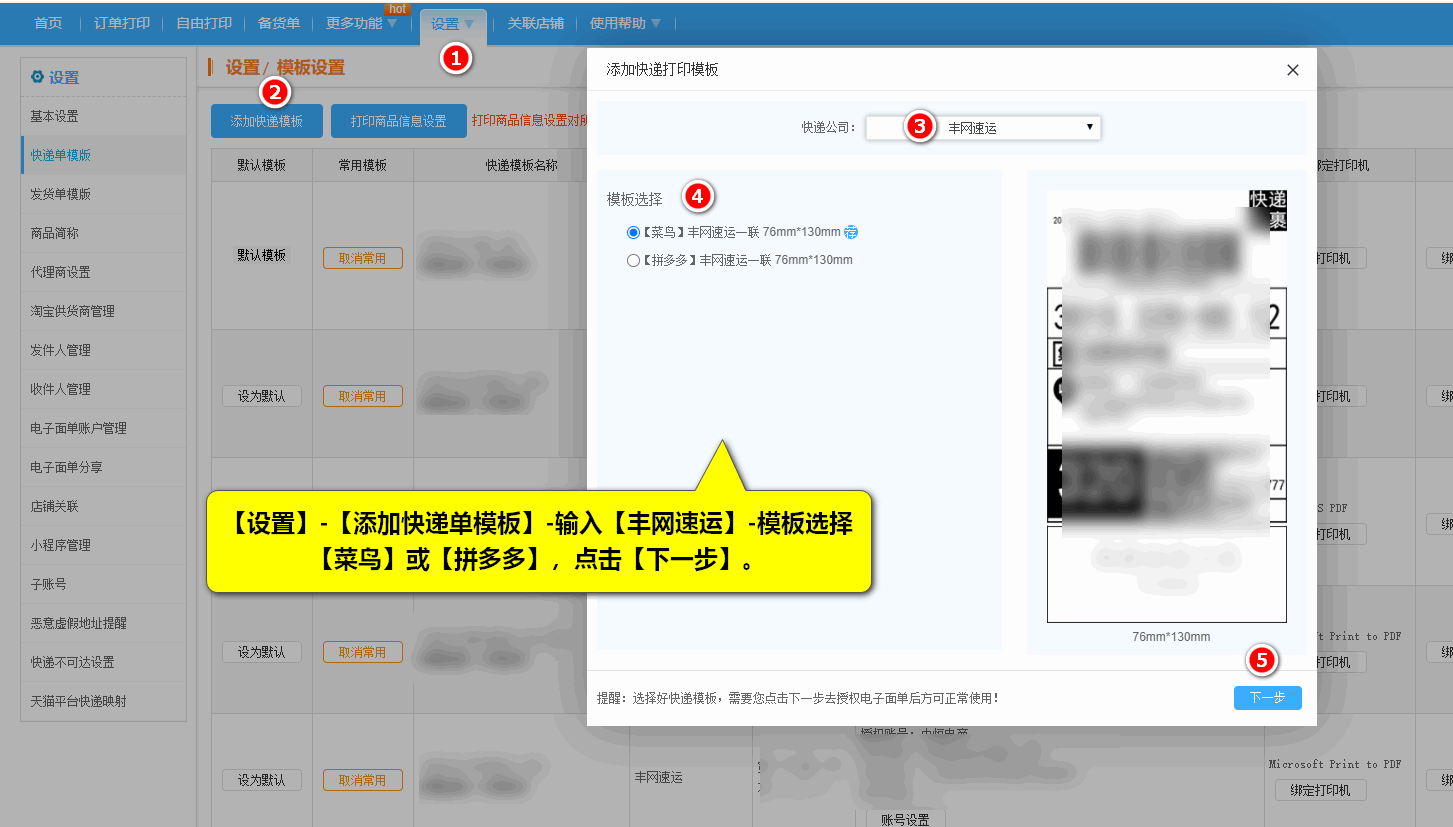Open 小程序管理 in the sidebar
The width and height of the screenshot is (1453, 827).
click(104, 546)
